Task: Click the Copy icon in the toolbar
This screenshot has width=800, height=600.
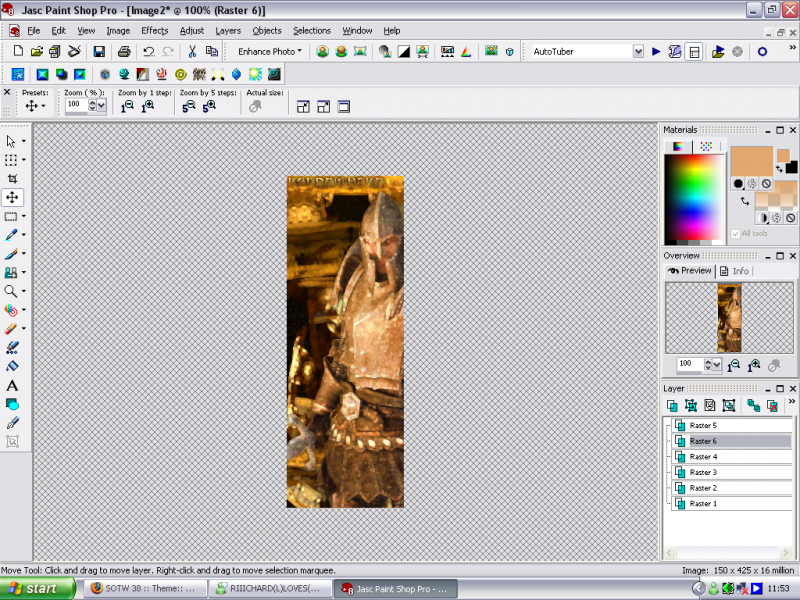Action: click(211, 51)
